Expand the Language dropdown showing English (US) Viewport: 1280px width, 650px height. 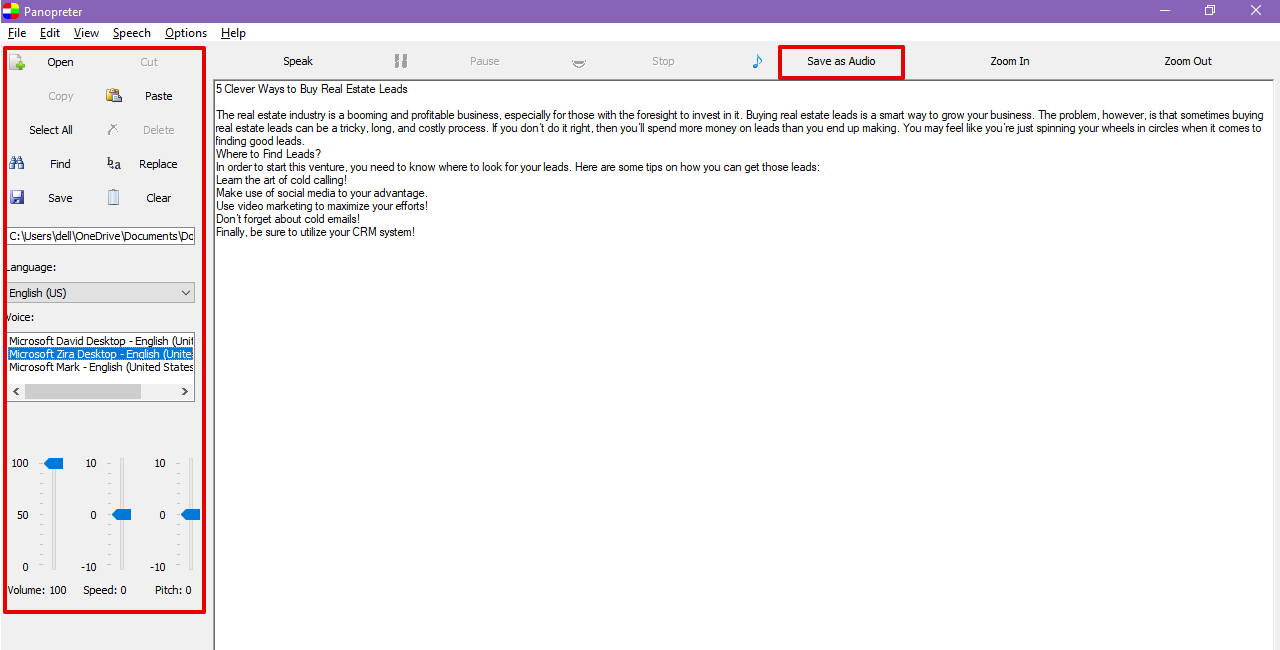tap(100, 293)
